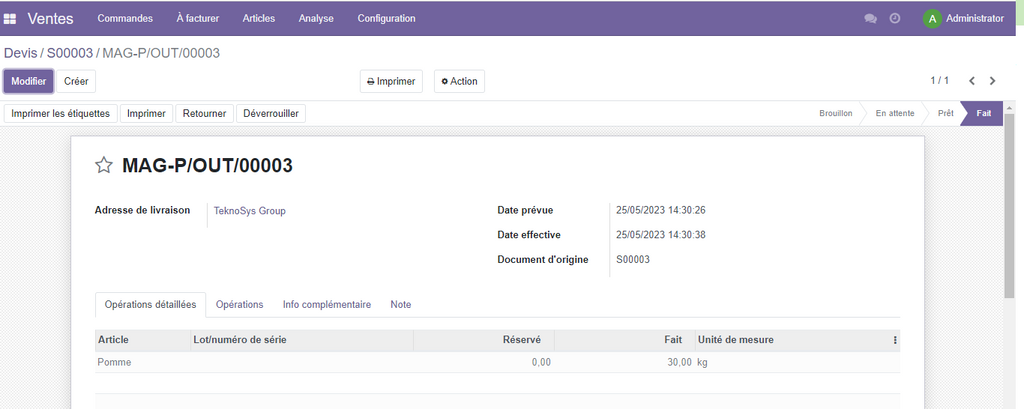This screenshot has height=409, width=1024.
Task: Go to next record arrow
Action: click(992, 81)
